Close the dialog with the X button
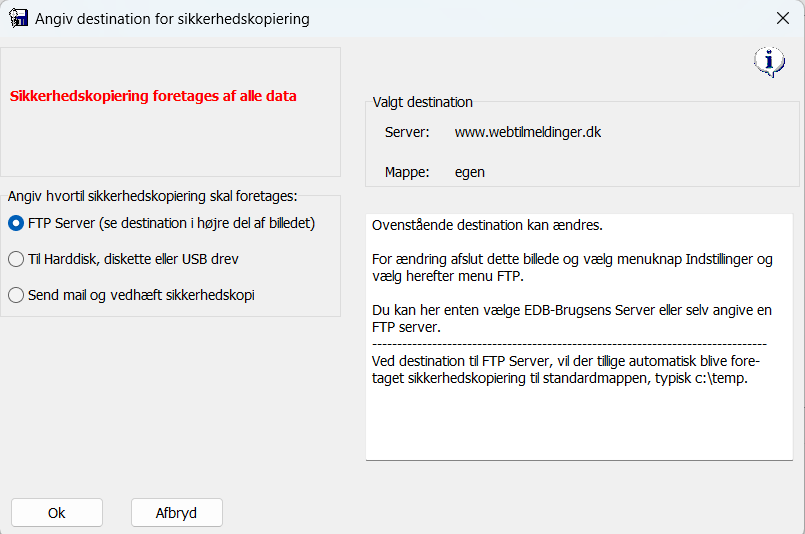Viewport: 805px width, 534px height. coord(782,18)
